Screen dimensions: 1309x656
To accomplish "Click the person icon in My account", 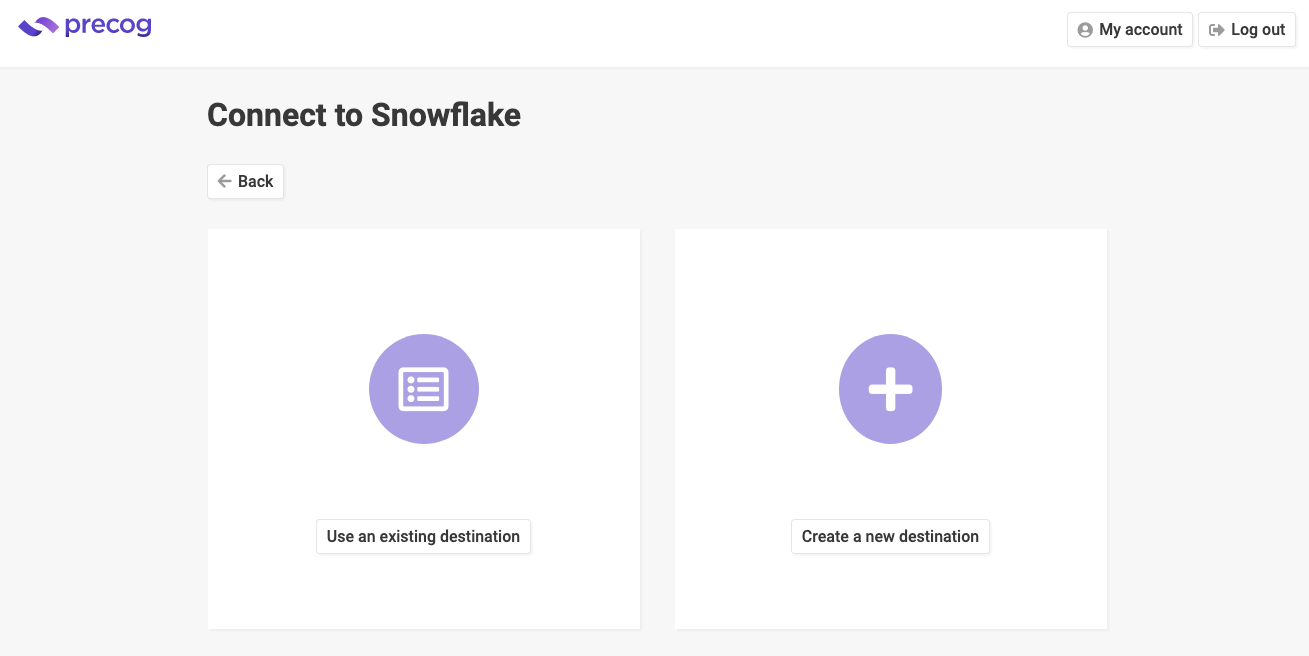I will [x=1085, y=30].
